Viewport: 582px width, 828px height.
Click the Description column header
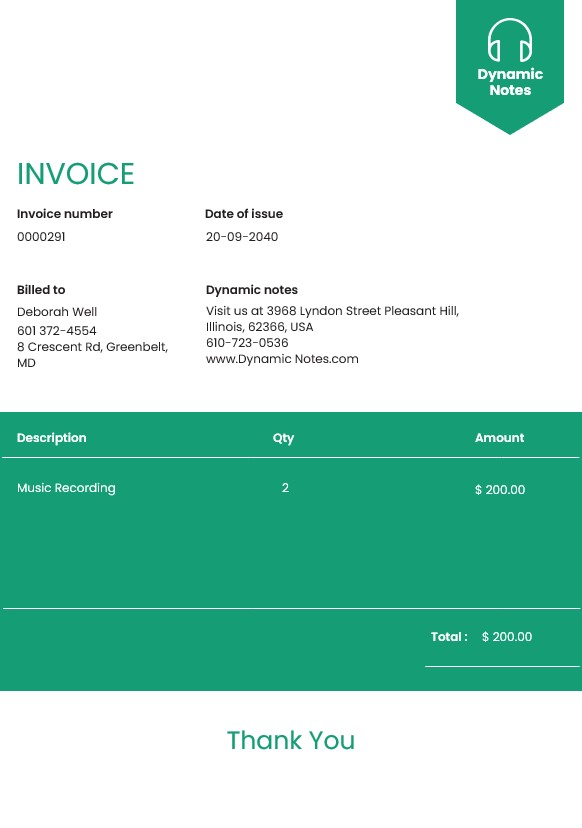(x=52, y=438)
